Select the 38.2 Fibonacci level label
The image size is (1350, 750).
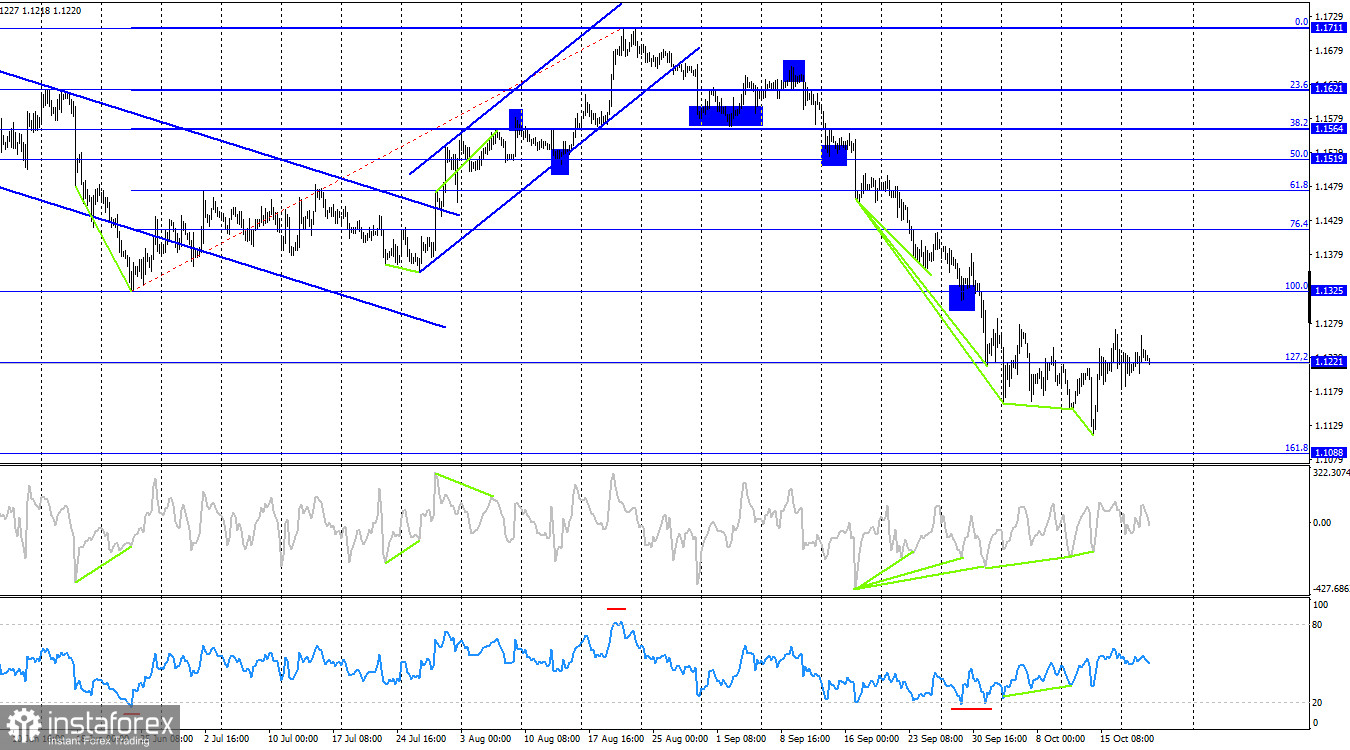[1299, 123]
